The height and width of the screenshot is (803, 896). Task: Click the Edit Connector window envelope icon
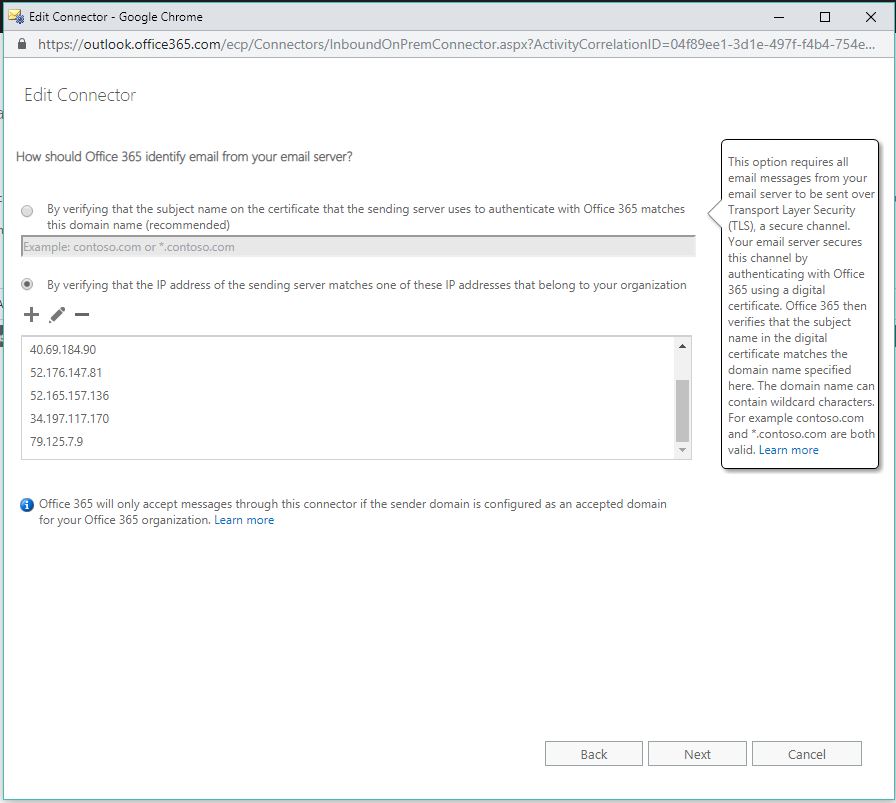(x=15, y=17)
